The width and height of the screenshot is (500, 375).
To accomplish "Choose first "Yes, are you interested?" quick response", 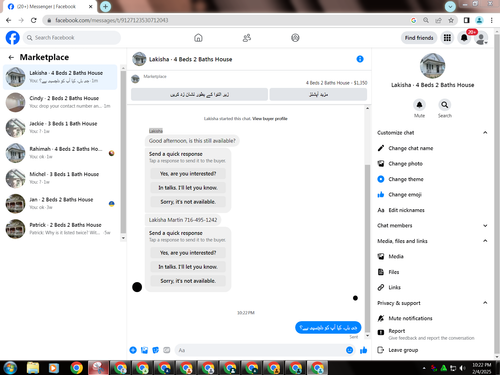I will pyautogui.click(x=188, y=174).
